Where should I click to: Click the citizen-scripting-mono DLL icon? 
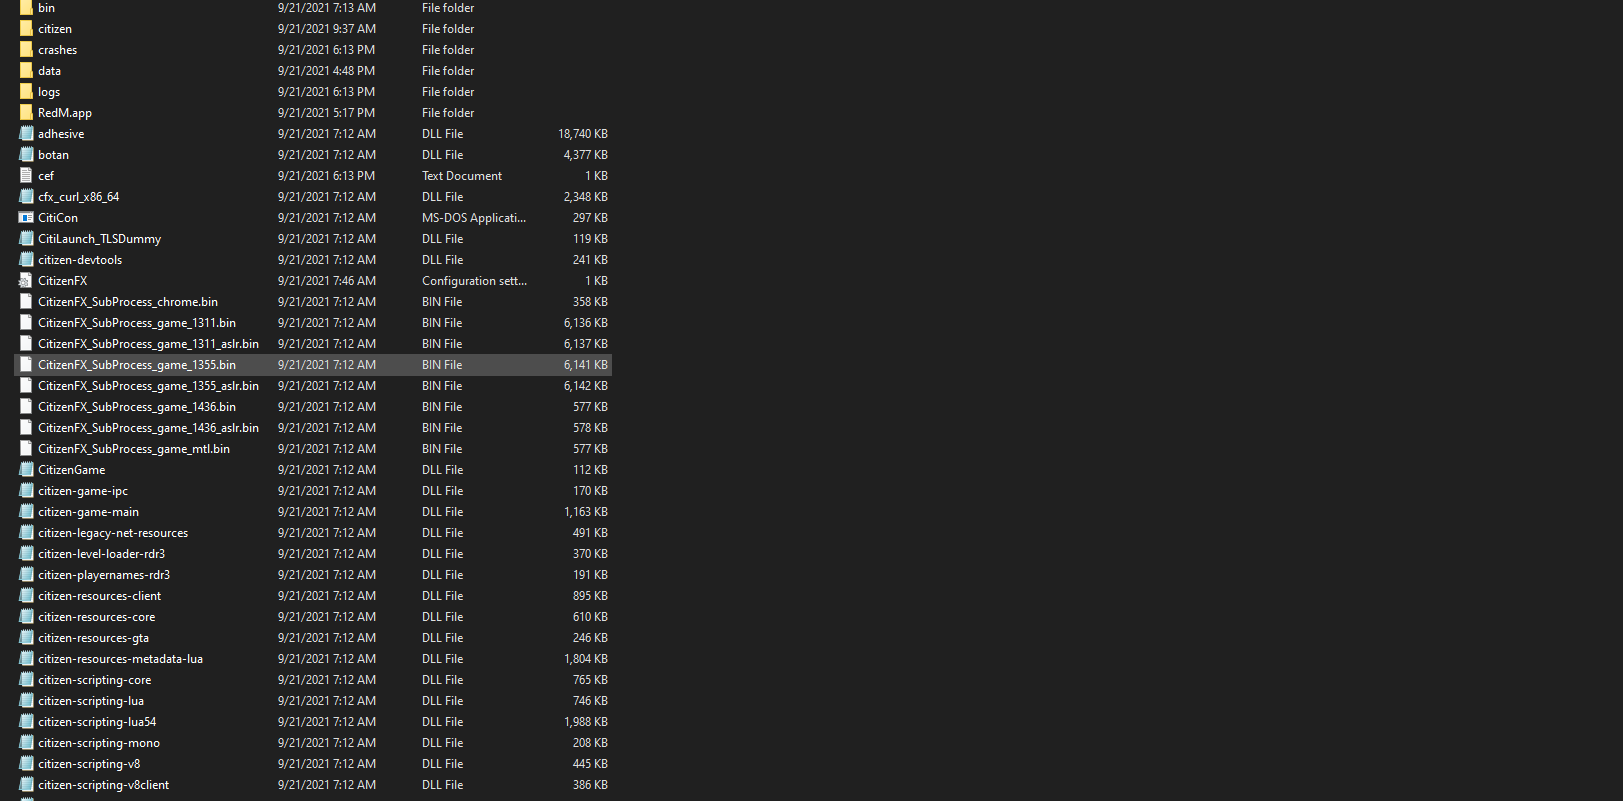click(26, 742)
